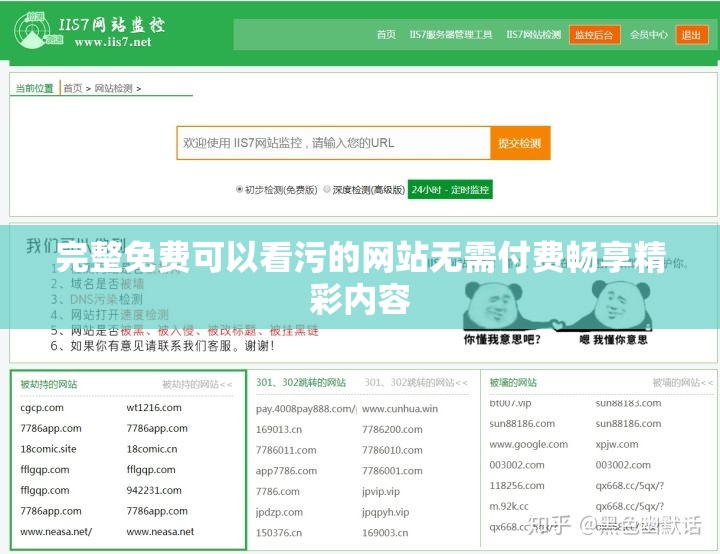The height and width of the screenshot is (554, 720).
Task: Click the 网站检测 breadcrumb link
Action: click(113, 88)
